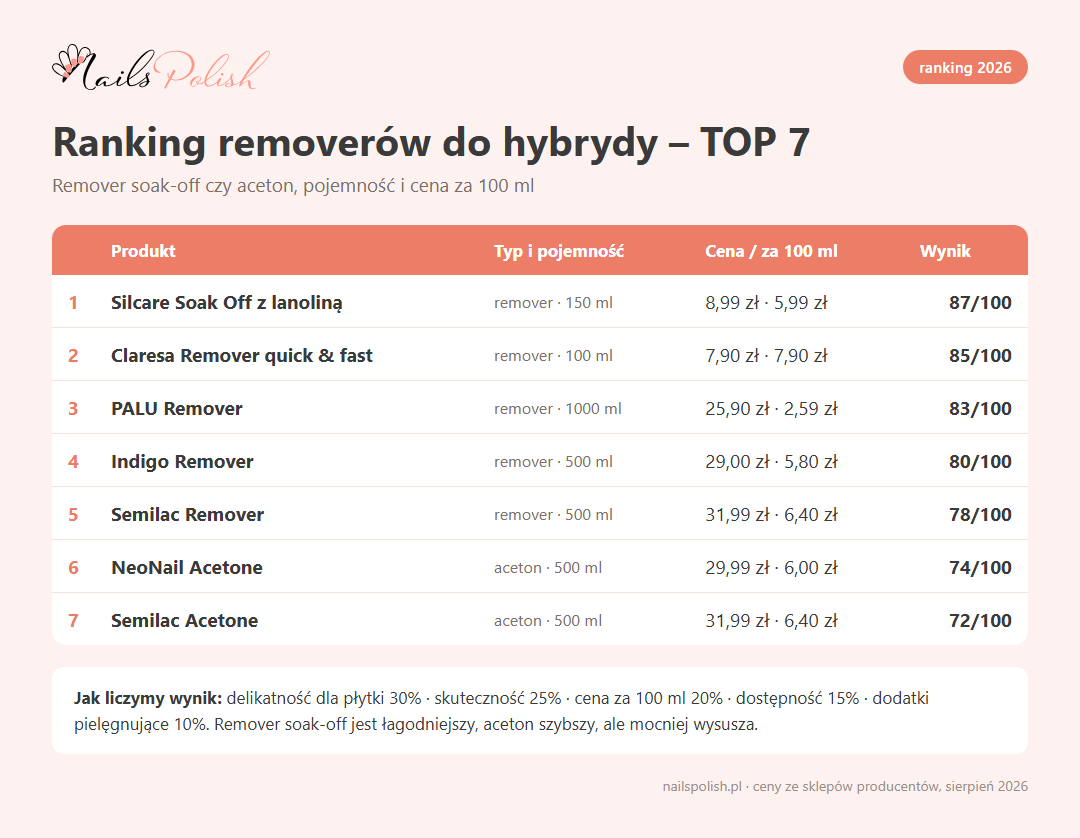This screenshot has height=838, width=1080.
Task: Click the 85/100 score
Action: pos(980,355)
